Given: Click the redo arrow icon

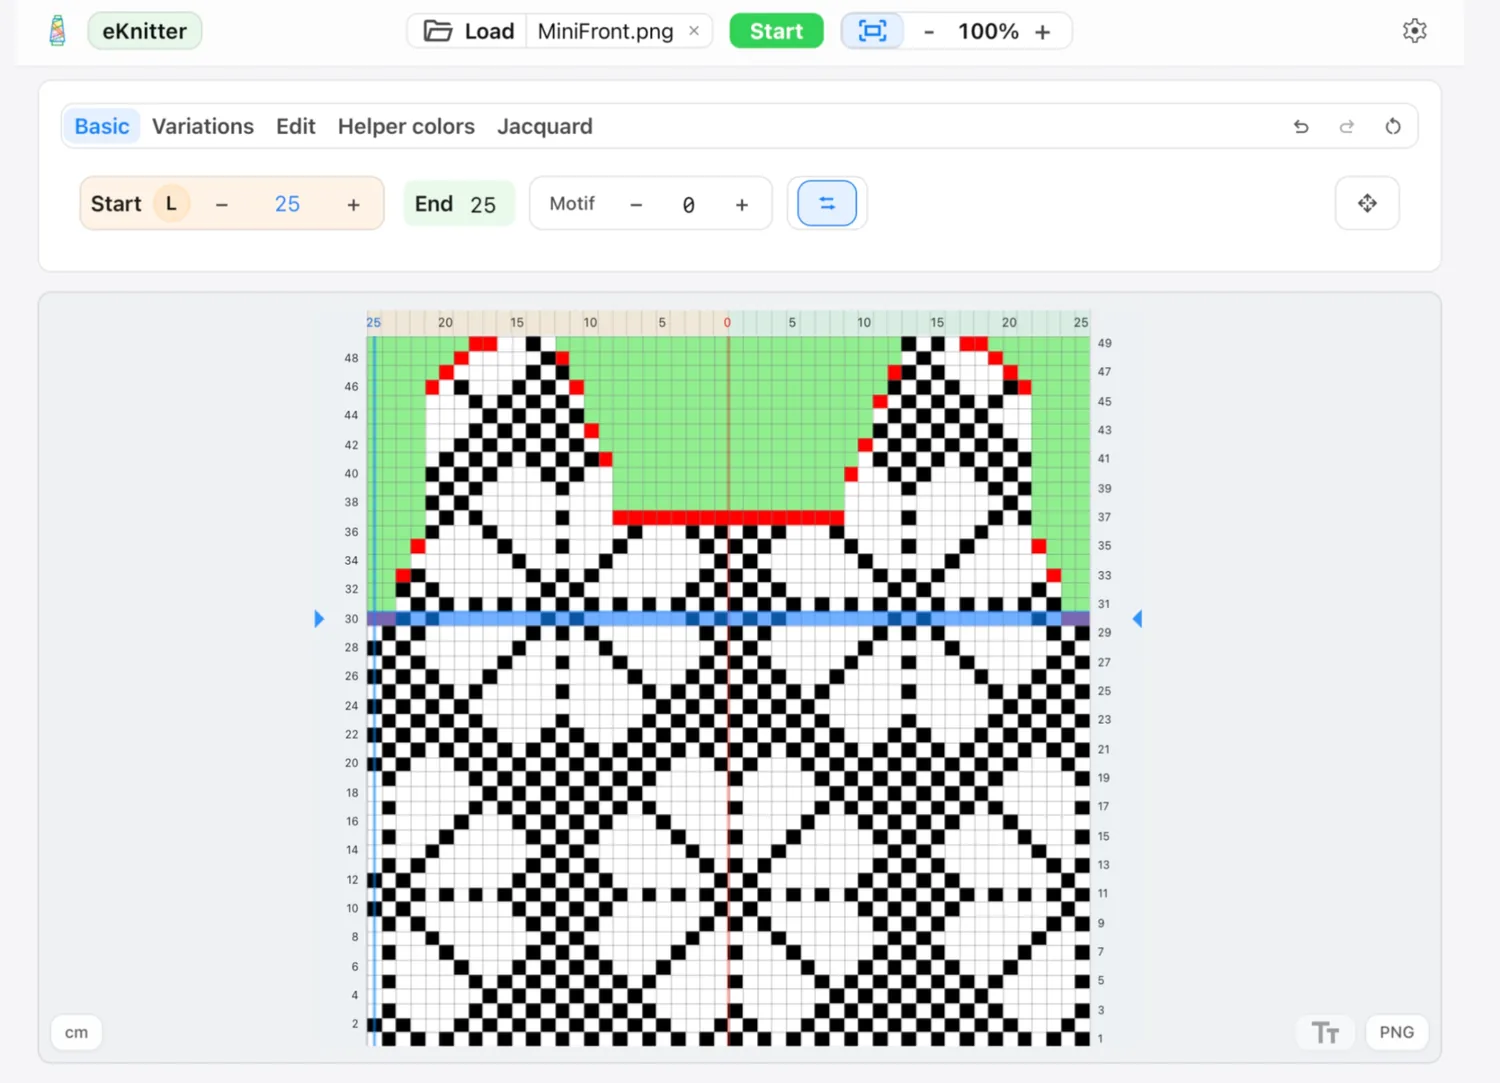Looking at the screenshot, I should tap(1347, 127).
